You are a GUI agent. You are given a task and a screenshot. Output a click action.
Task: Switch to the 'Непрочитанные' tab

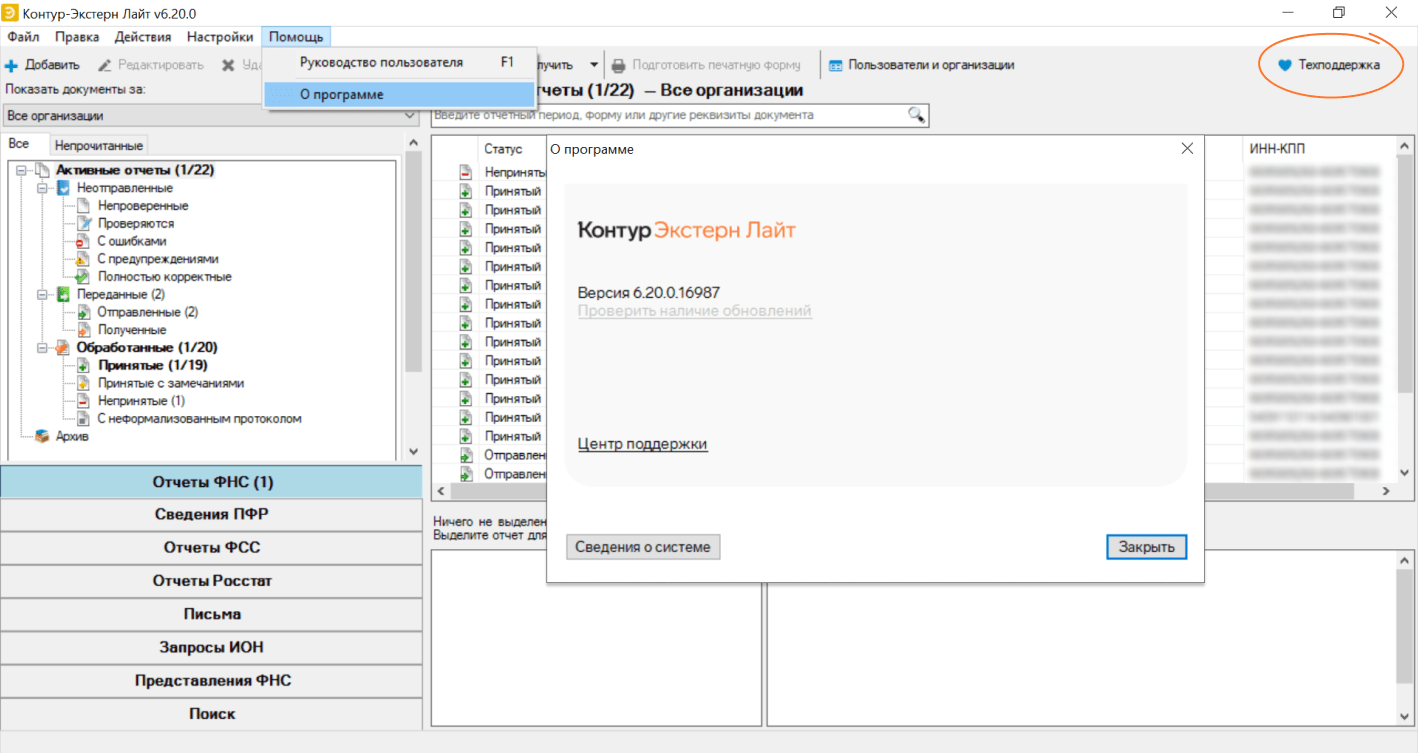point(100,146)
